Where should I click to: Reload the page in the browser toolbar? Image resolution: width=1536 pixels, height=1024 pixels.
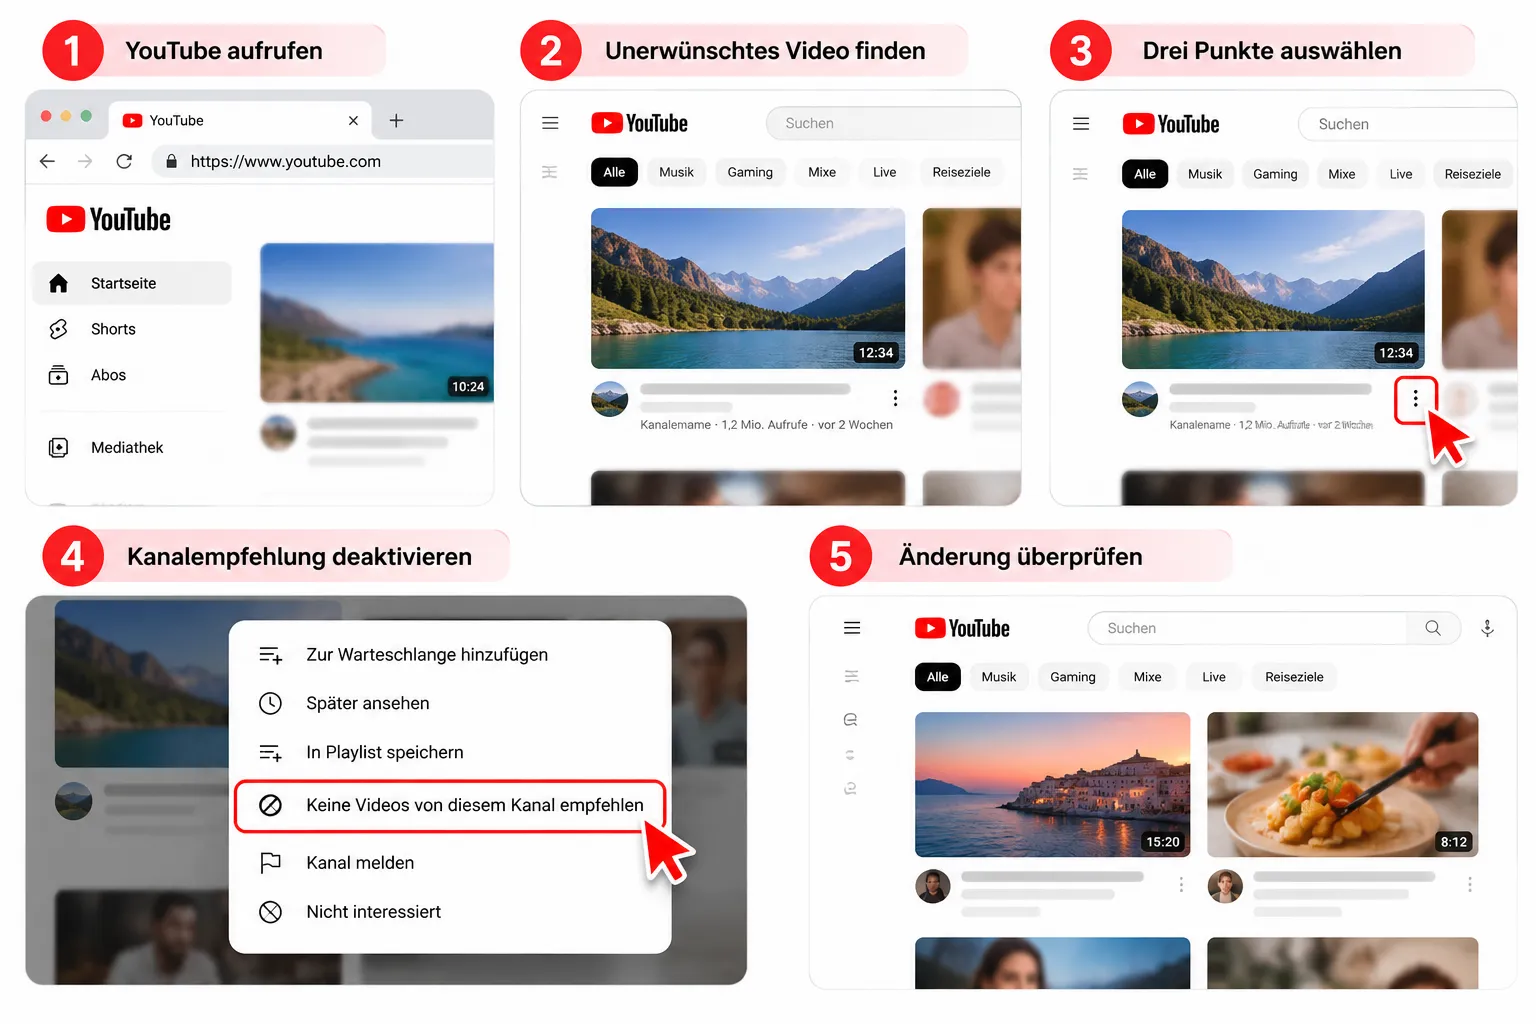click(124, 161)
